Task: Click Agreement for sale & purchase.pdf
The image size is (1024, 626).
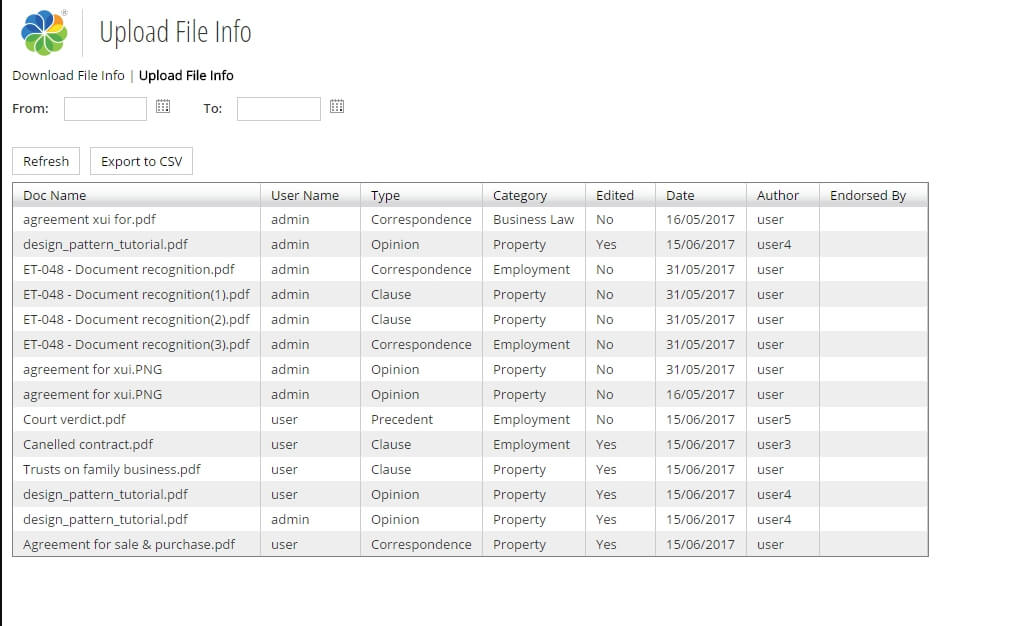Action: click(129, 544)
